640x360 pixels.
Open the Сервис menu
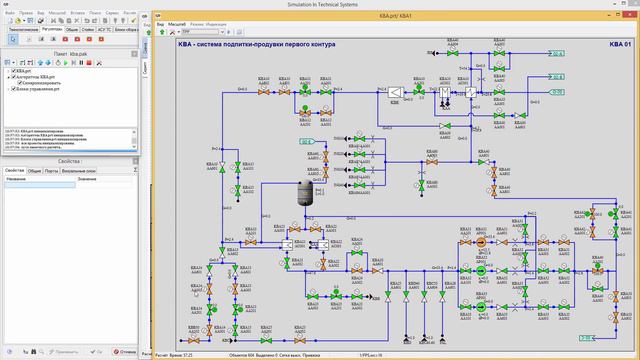coord(112,13)
